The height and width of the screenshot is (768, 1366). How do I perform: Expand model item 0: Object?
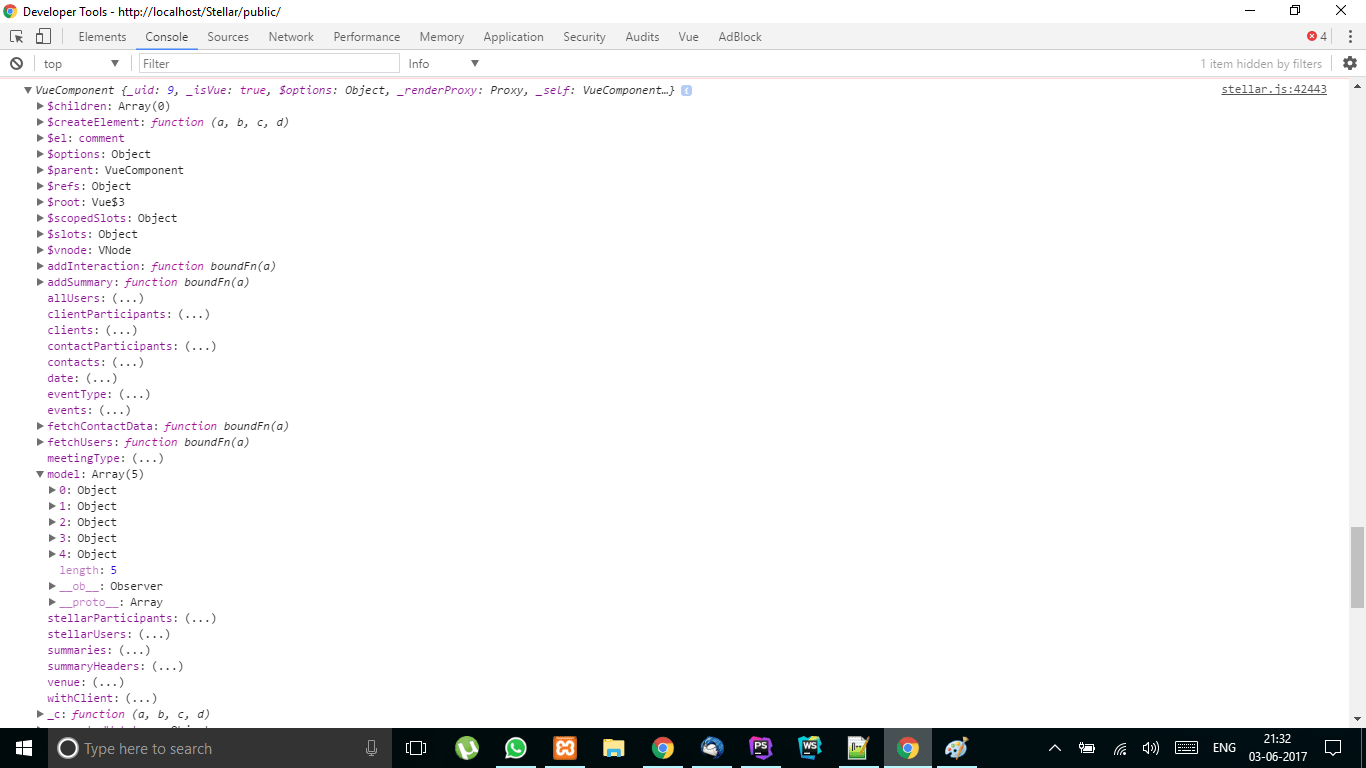[52, 490]
